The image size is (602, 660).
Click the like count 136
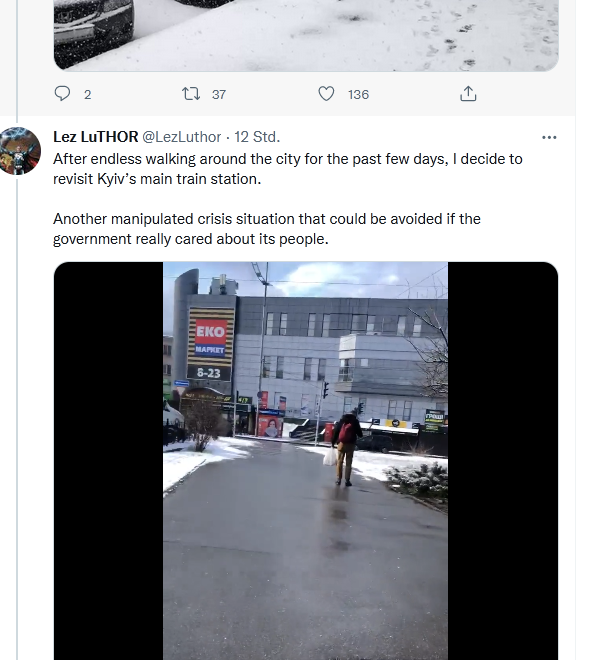click(358, 95)
